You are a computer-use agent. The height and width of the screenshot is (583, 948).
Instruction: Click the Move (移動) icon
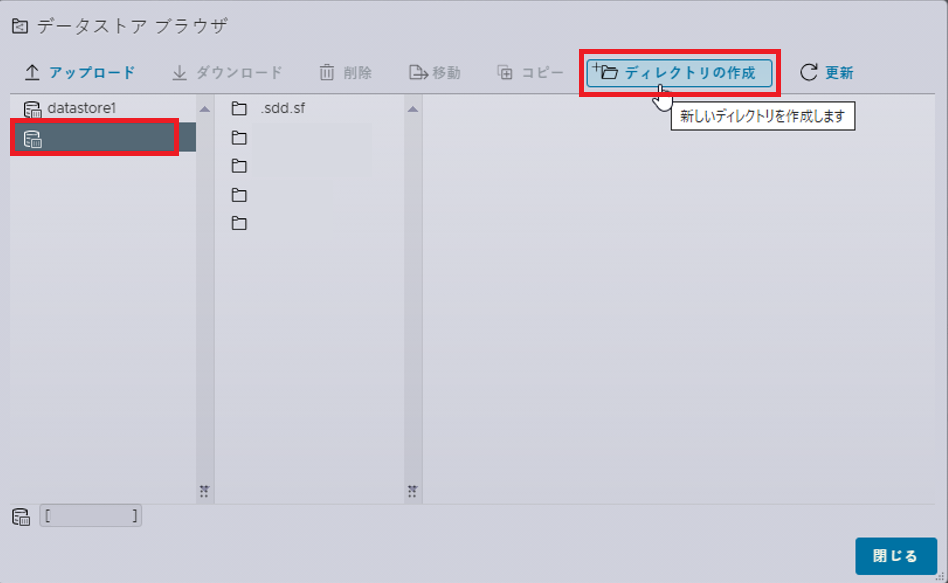click(418, 73)
